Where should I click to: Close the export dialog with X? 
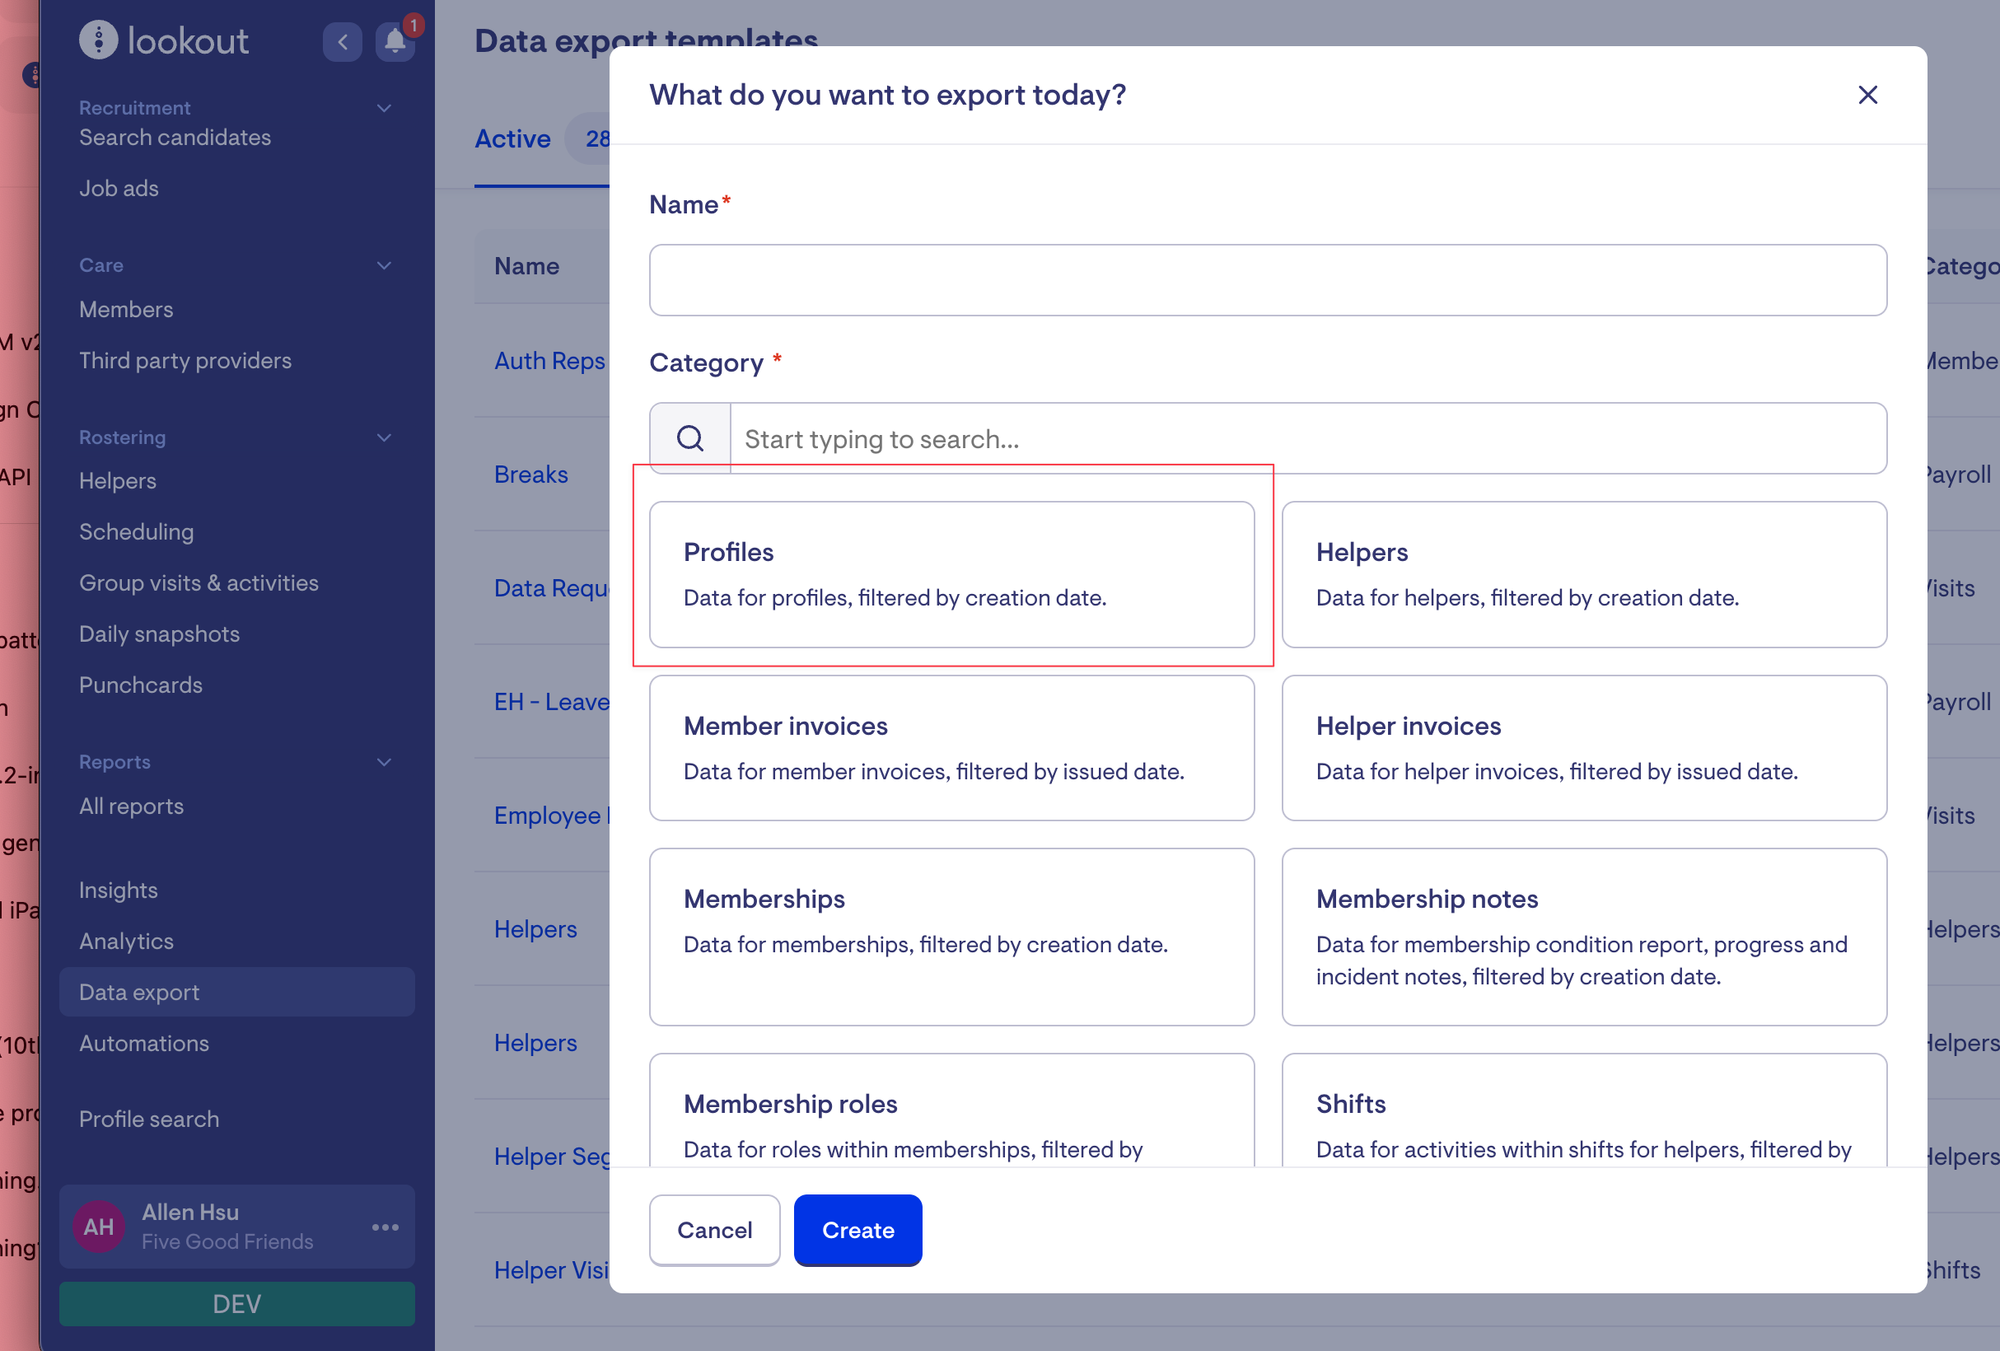(x=1867, y=95)
